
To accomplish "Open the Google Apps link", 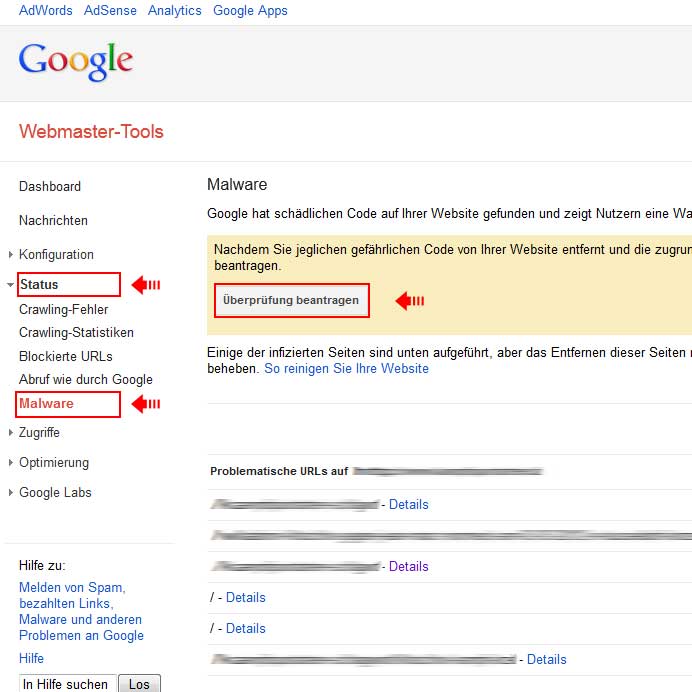I will pos(250,10).
